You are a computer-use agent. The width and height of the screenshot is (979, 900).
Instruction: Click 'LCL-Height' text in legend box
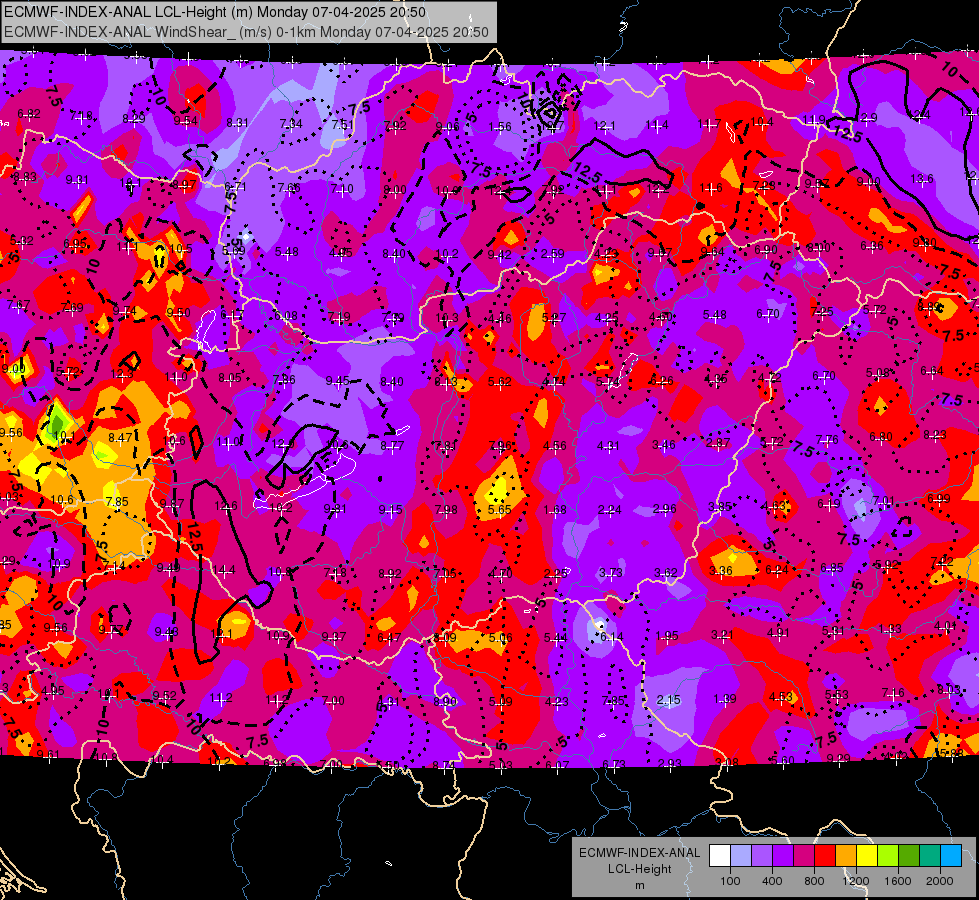click(x=639, y=869)
